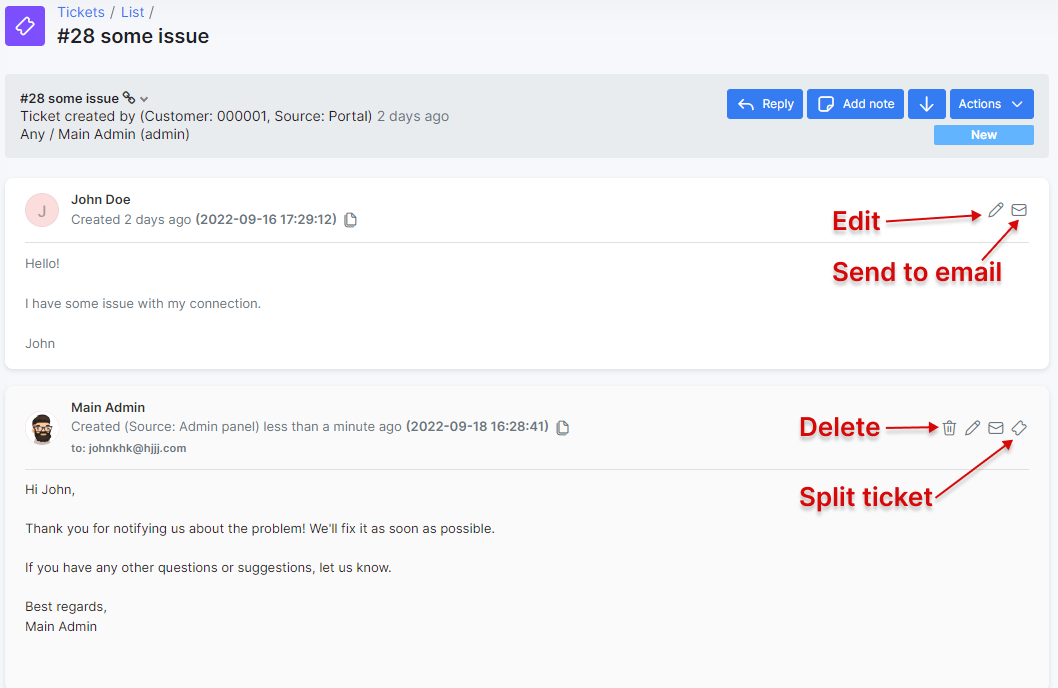This screenshot has height=688, width=1058.
Task: Edit Main Admin's message with the pencil icon
Action: [x=972, y=428]
